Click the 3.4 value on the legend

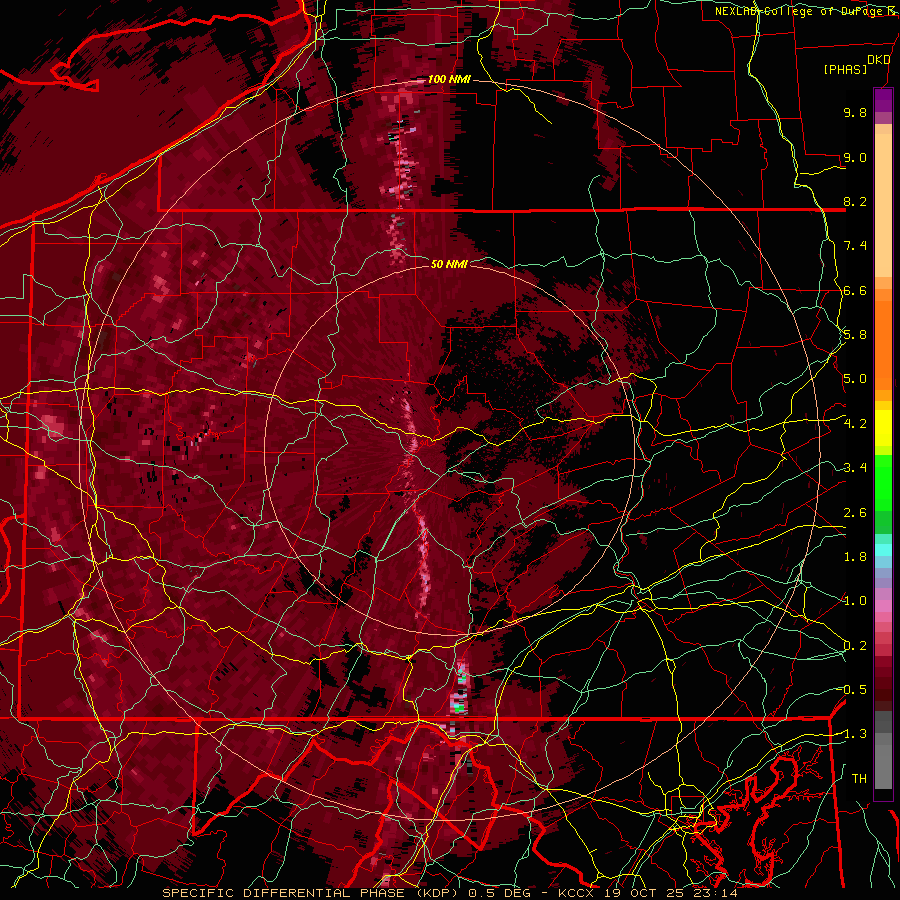pos(855,468)
